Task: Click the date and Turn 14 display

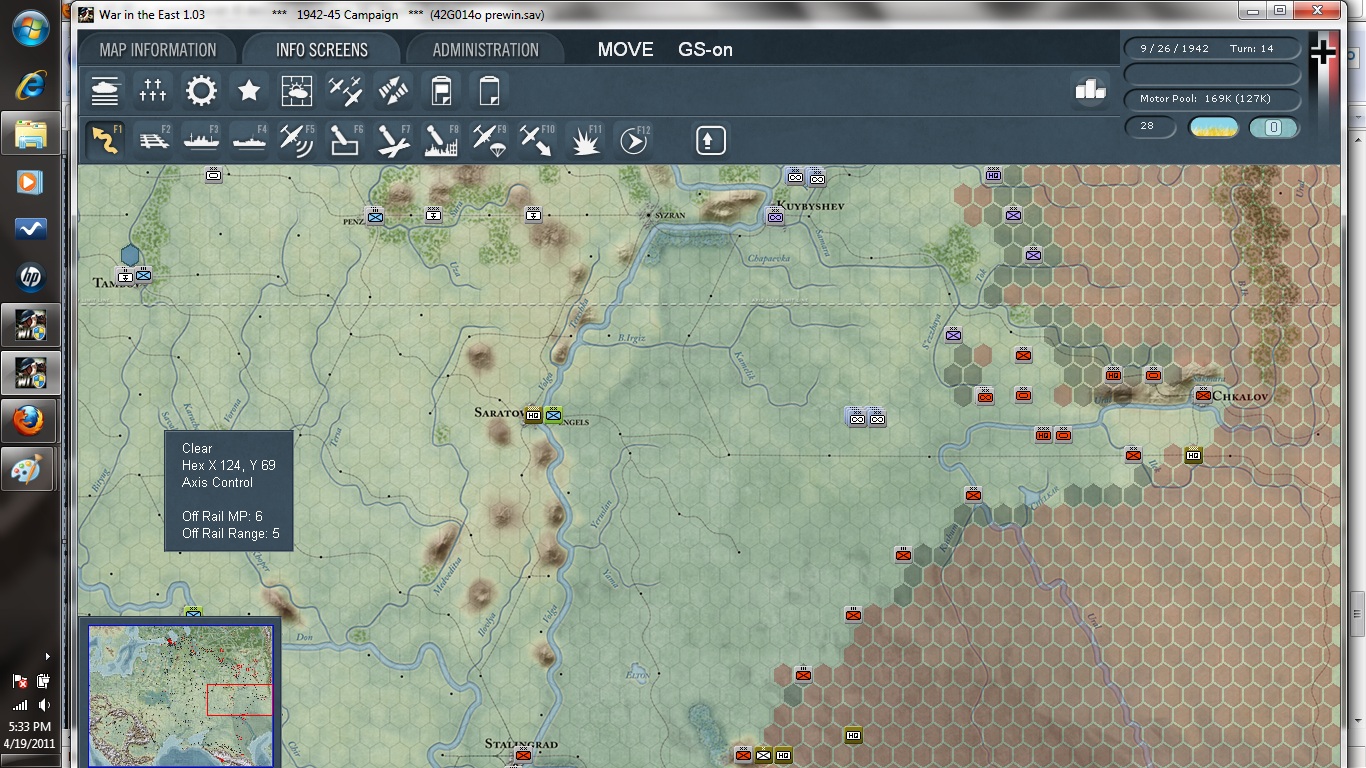Action: click(x=1212, y=48)
